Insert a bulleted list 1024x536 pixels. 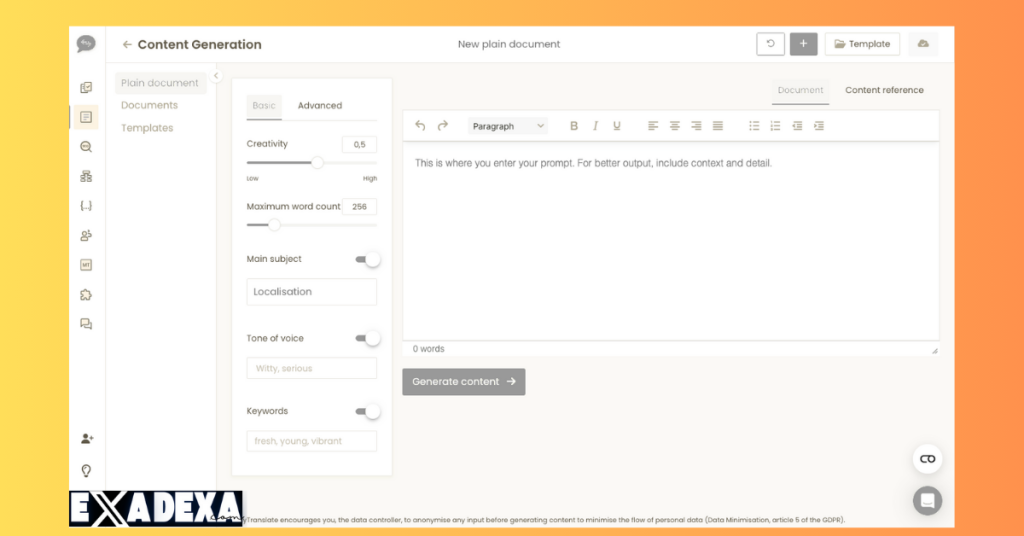point(754,126)
